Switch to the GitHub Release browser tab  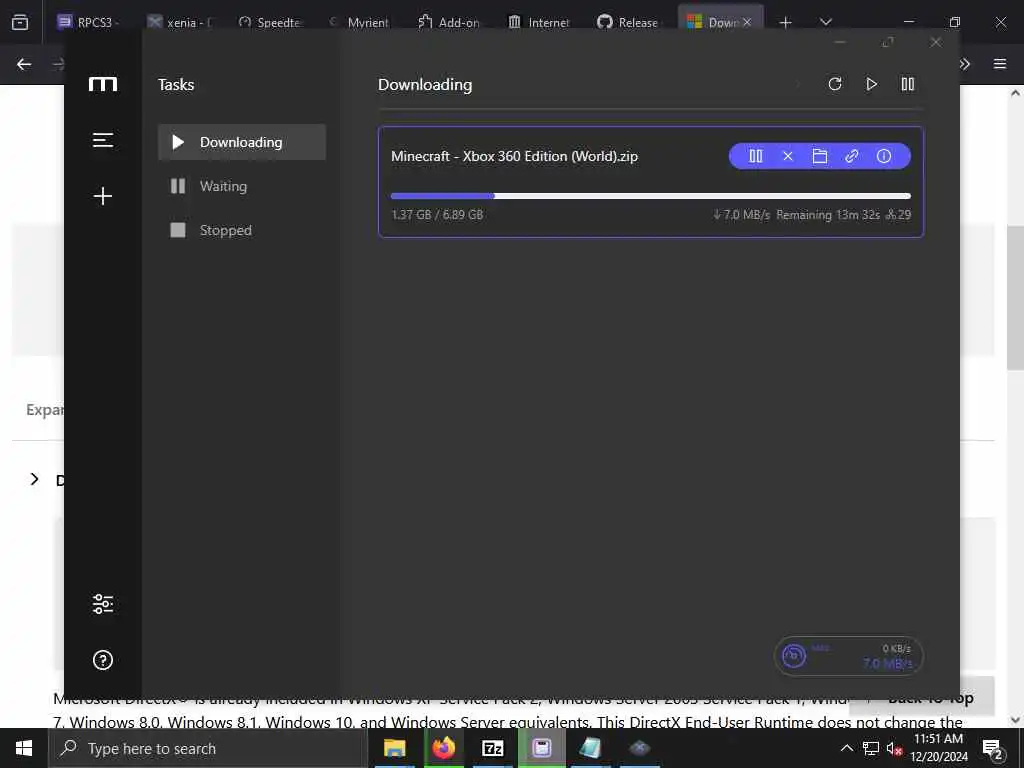[629, 22]
